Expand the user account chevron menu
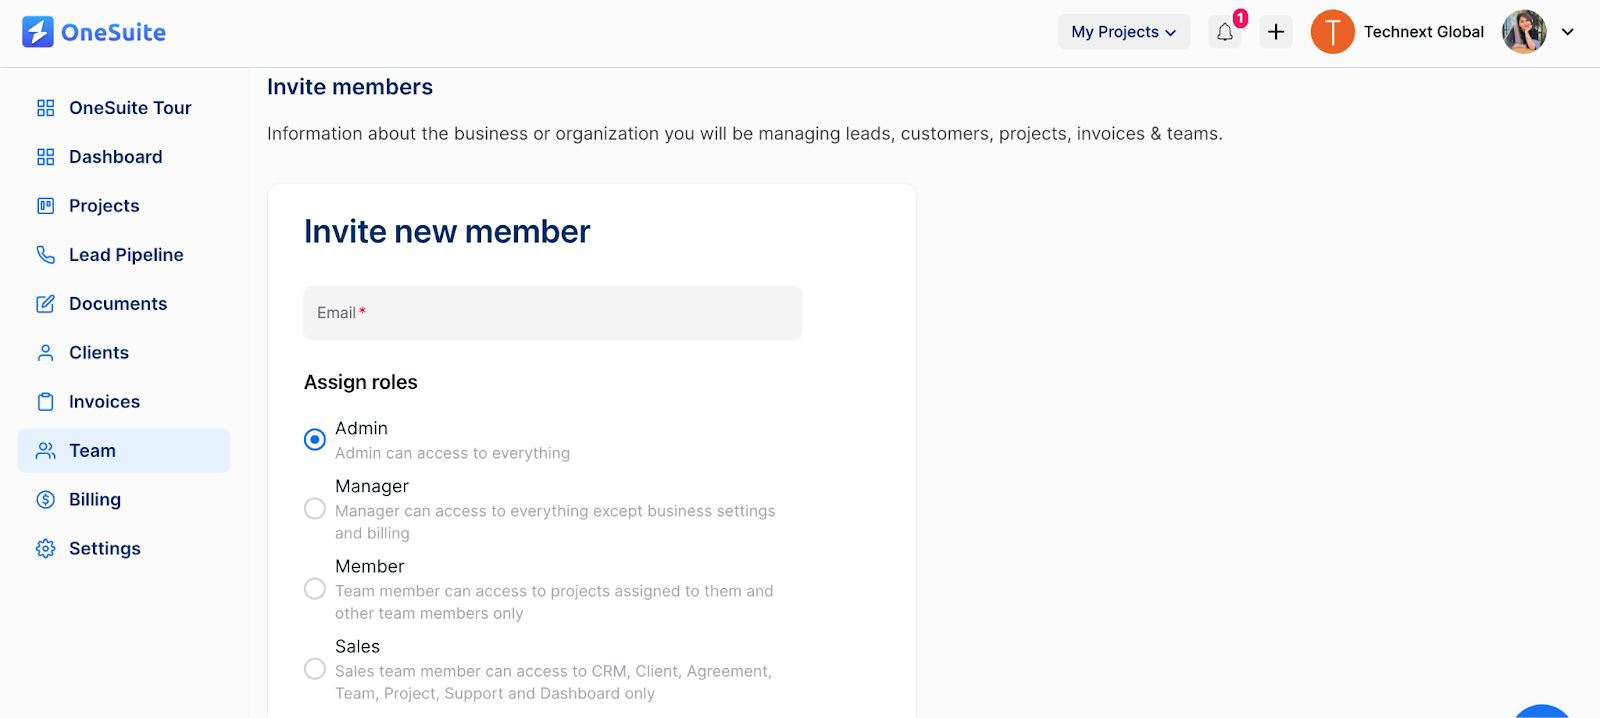The image size is (1600, 718). 1568,32
